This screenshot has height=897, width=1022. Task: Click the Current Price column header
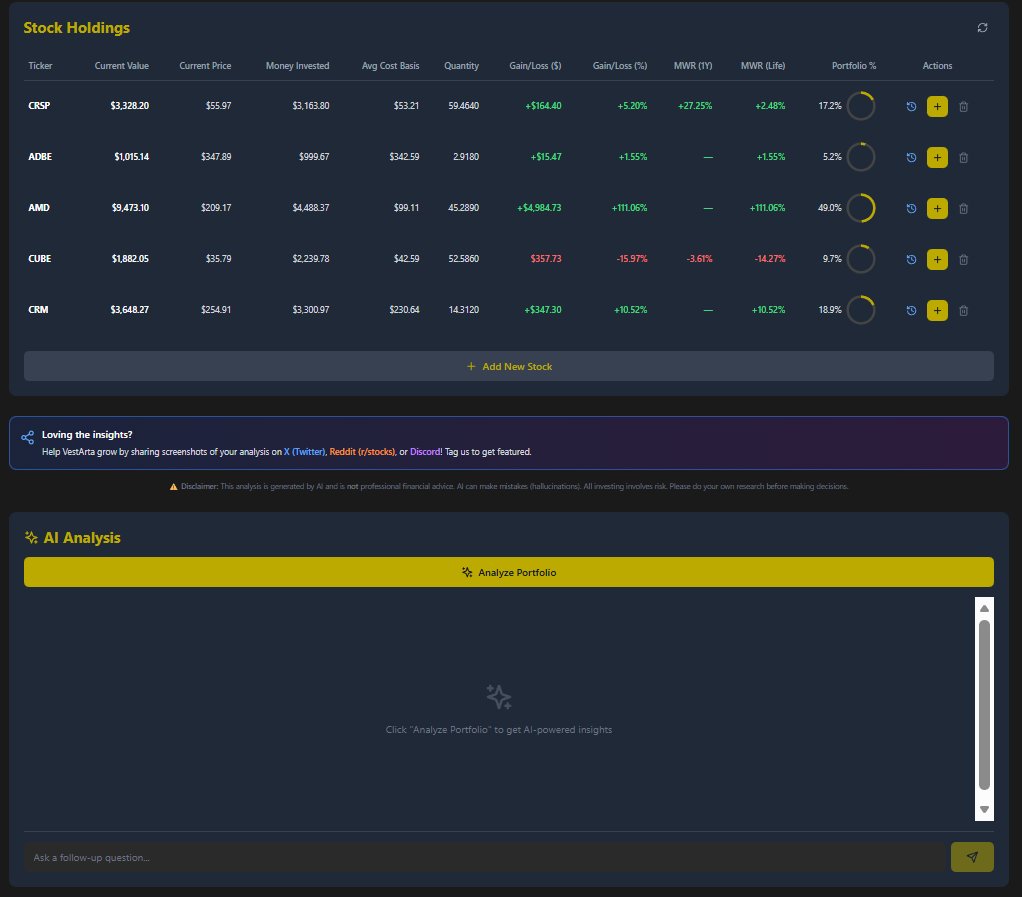coord(205,66)
